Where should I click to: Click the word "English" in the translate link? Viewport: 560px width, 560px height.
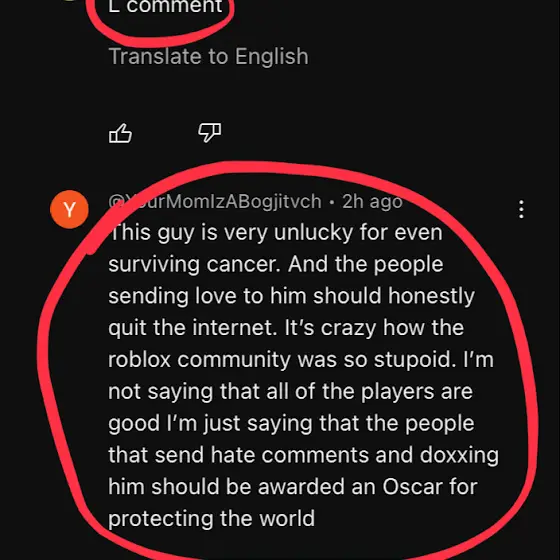[x=271, y=57]
